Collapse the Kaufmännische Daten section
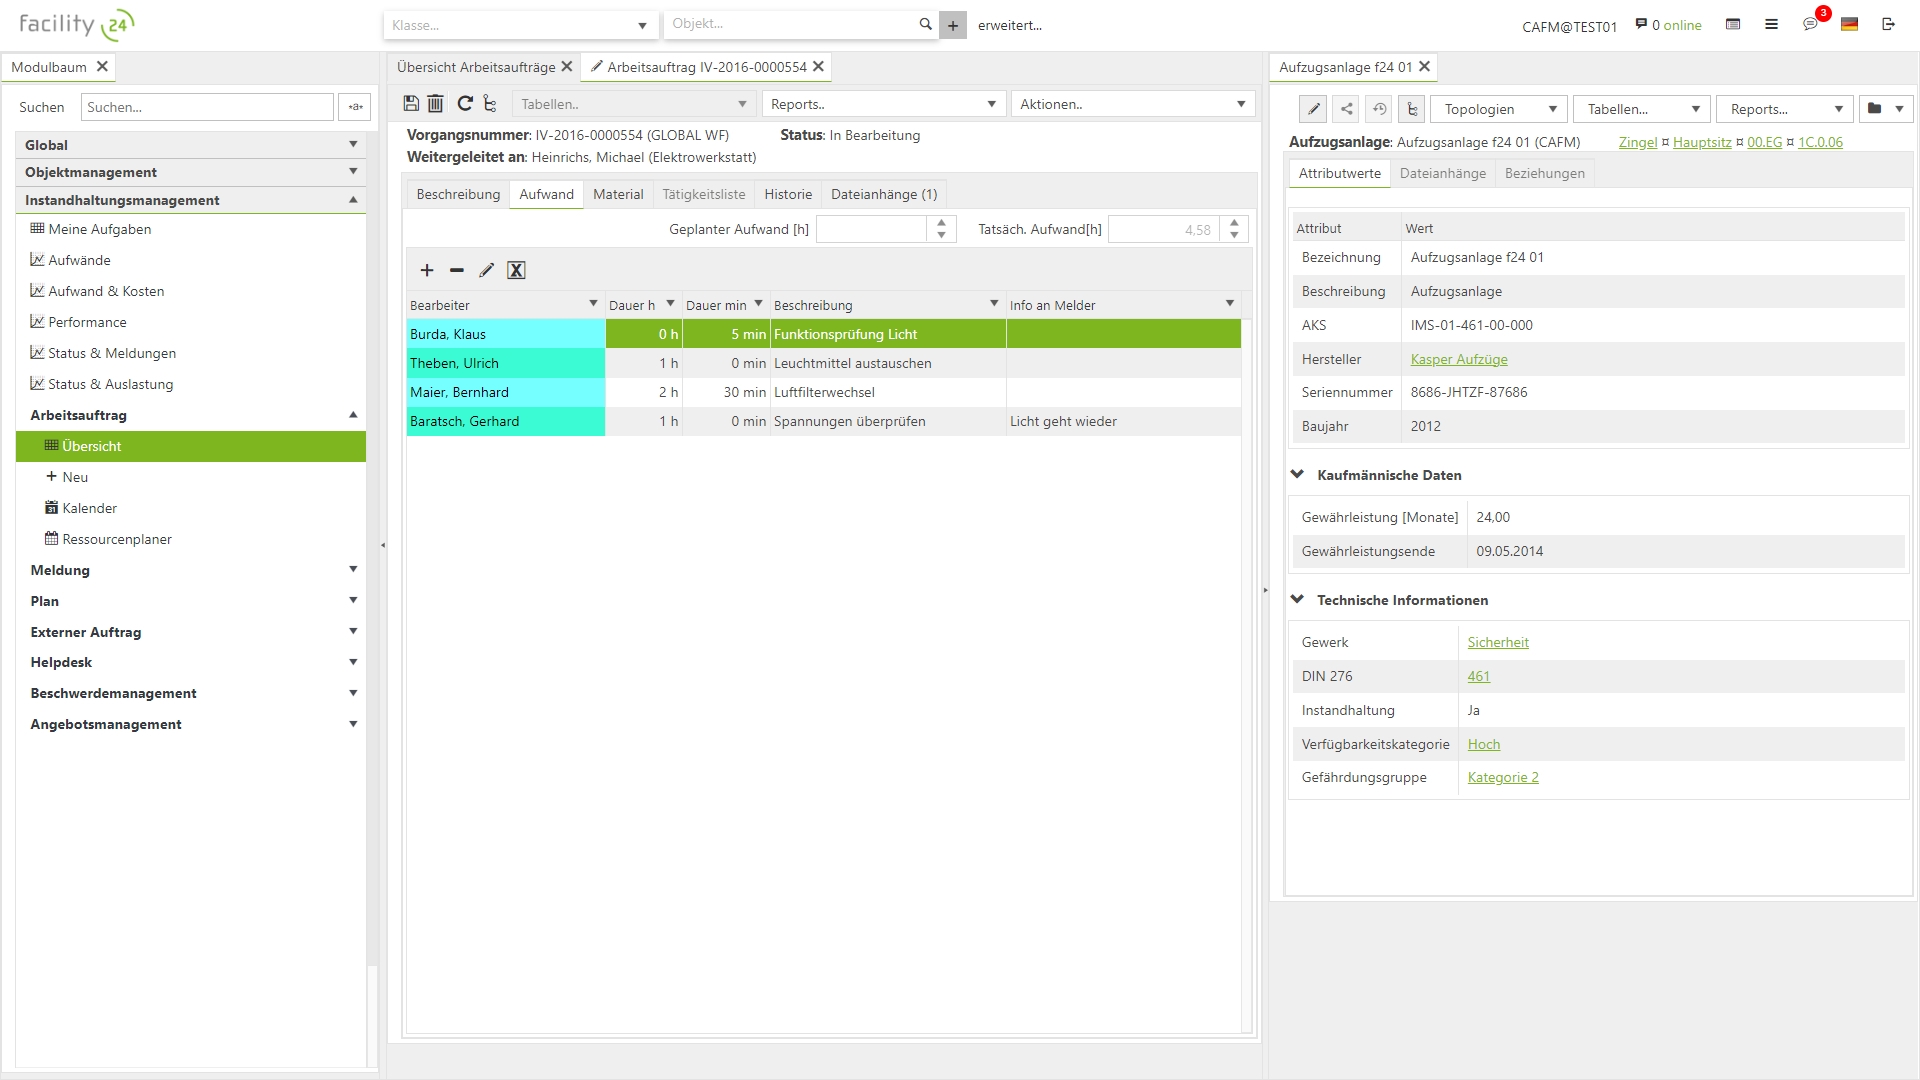The width and height of the screenshot is (1920, 1080). coord(1298,475)
